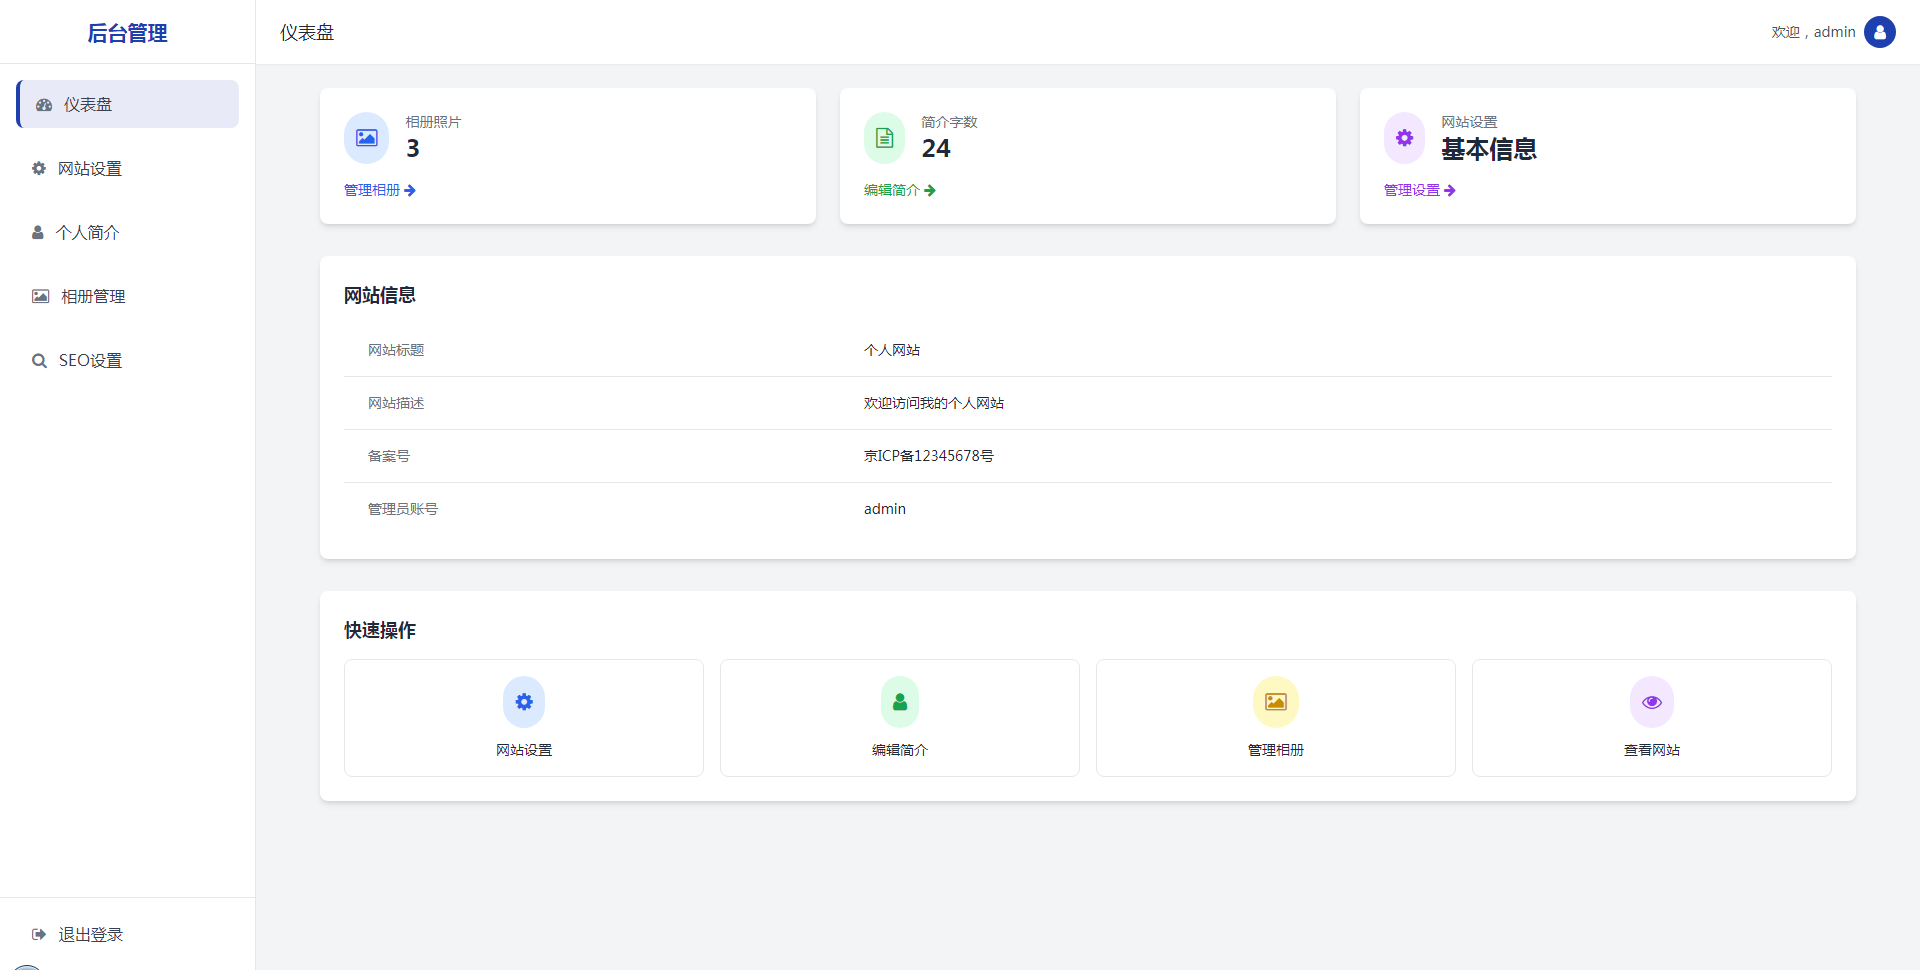Open 个人简介 sidebar menu item
The width and height of the screenshot is (1920, 970).
click(88, 233)
